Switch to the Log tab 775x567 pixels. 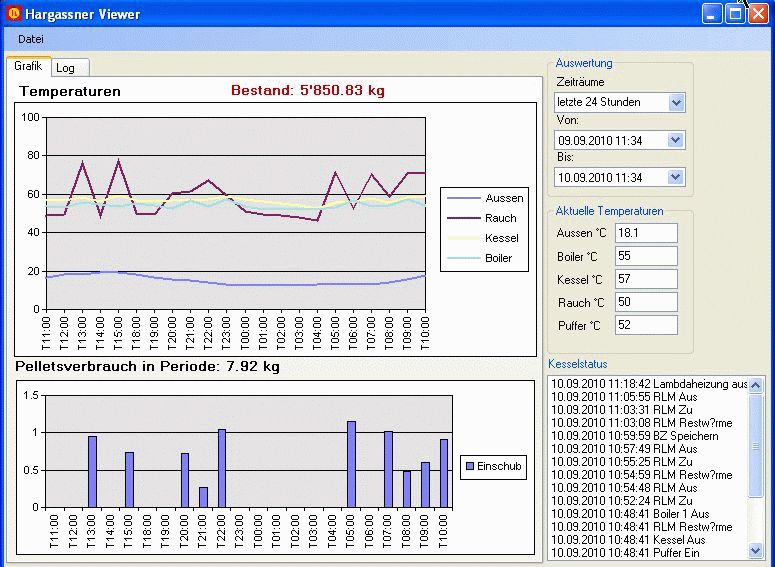[x=66, y=68]
